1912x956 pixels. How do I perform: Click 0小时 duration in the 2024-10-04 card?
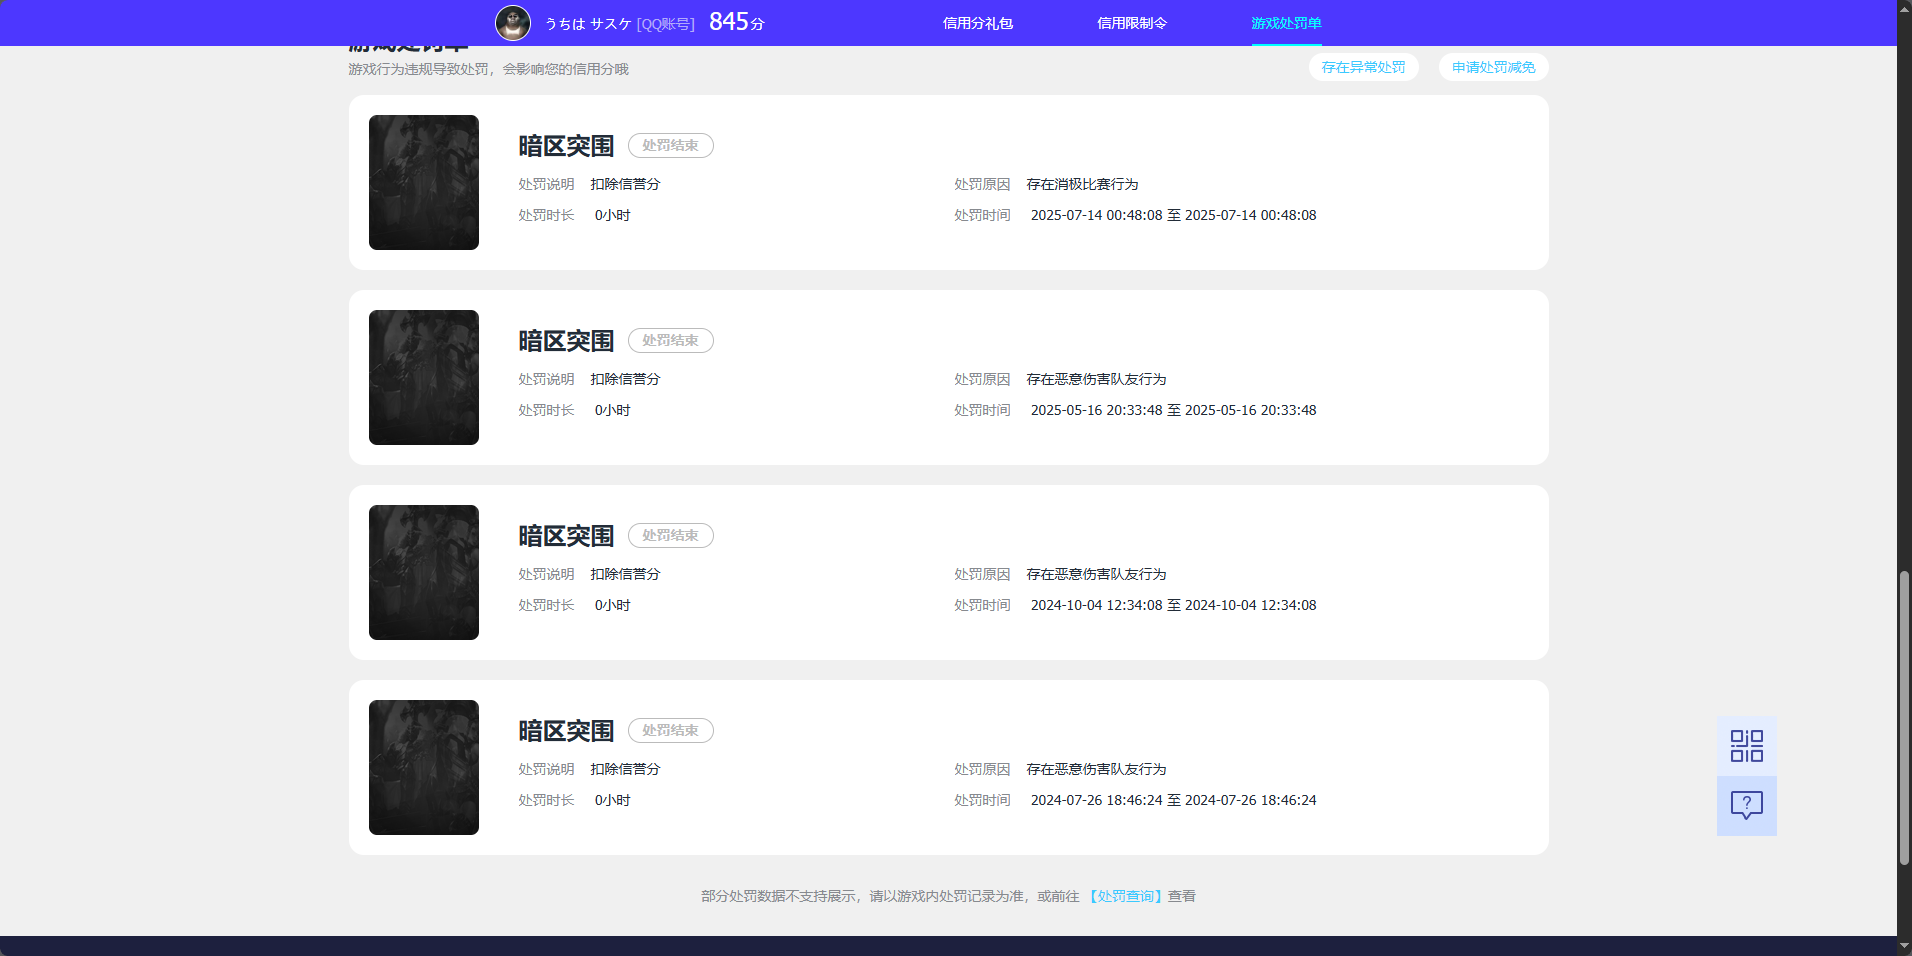click(613, 605)
